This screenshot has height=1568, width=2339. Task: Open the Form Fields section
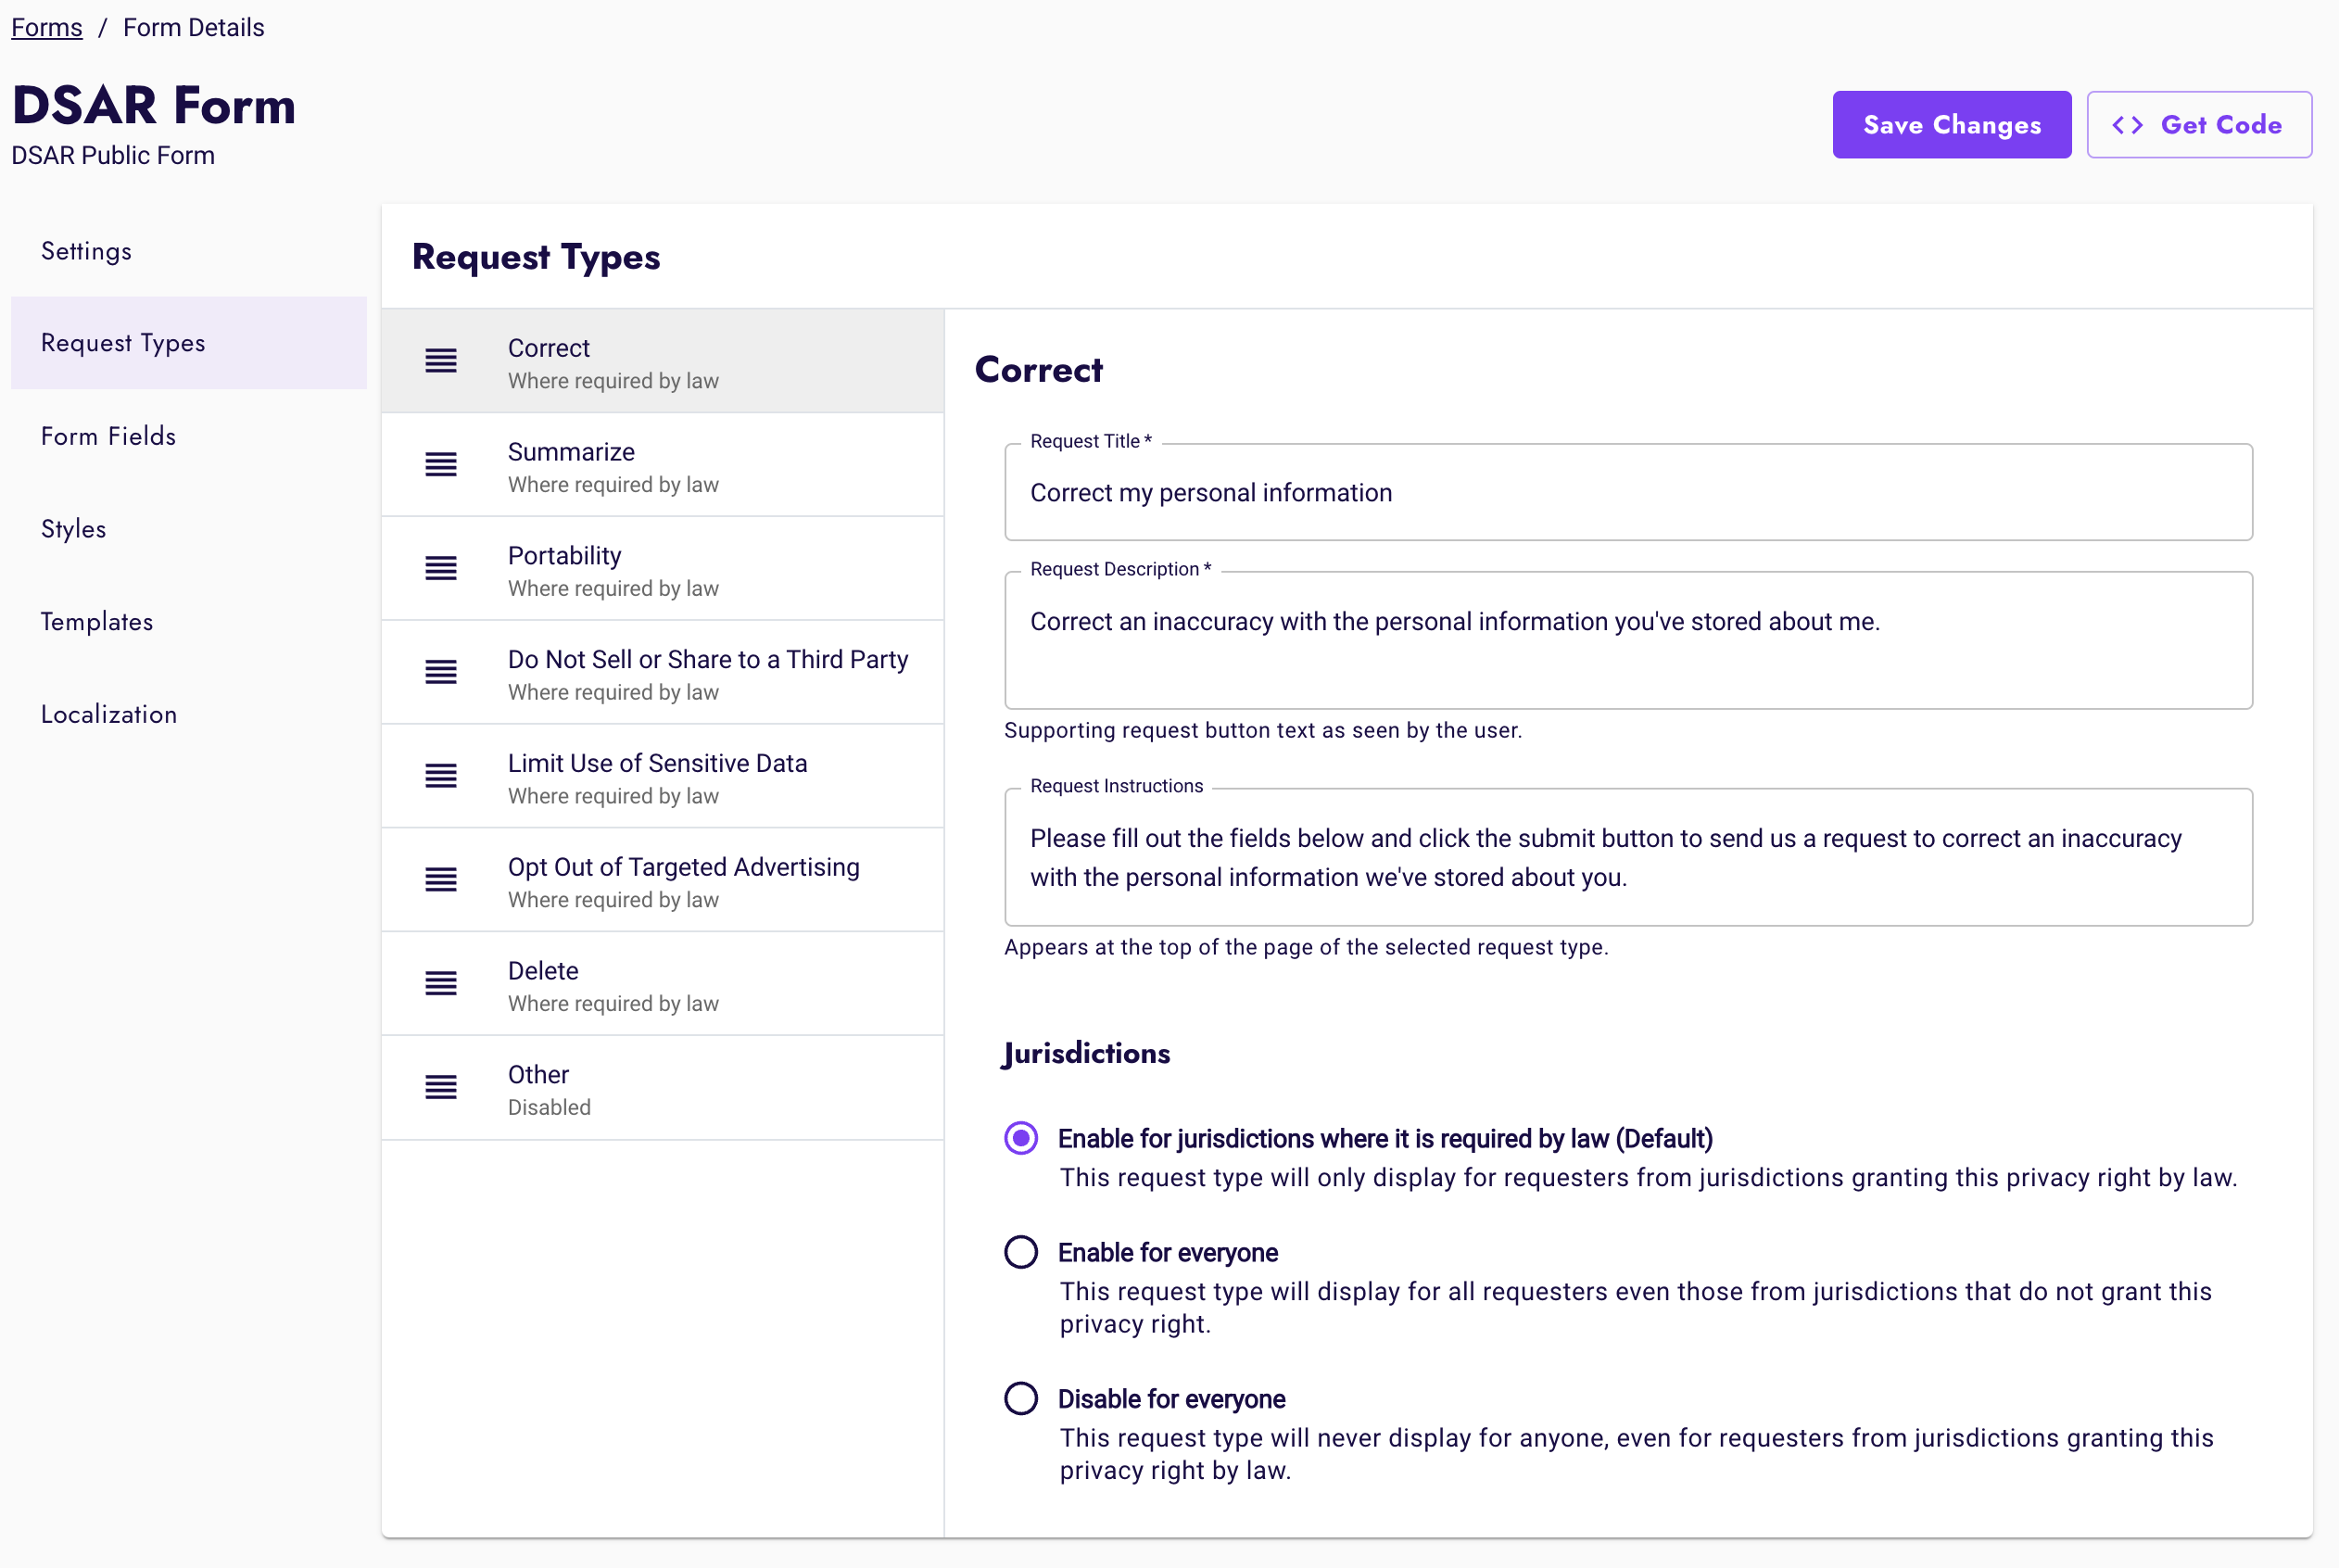108,436
